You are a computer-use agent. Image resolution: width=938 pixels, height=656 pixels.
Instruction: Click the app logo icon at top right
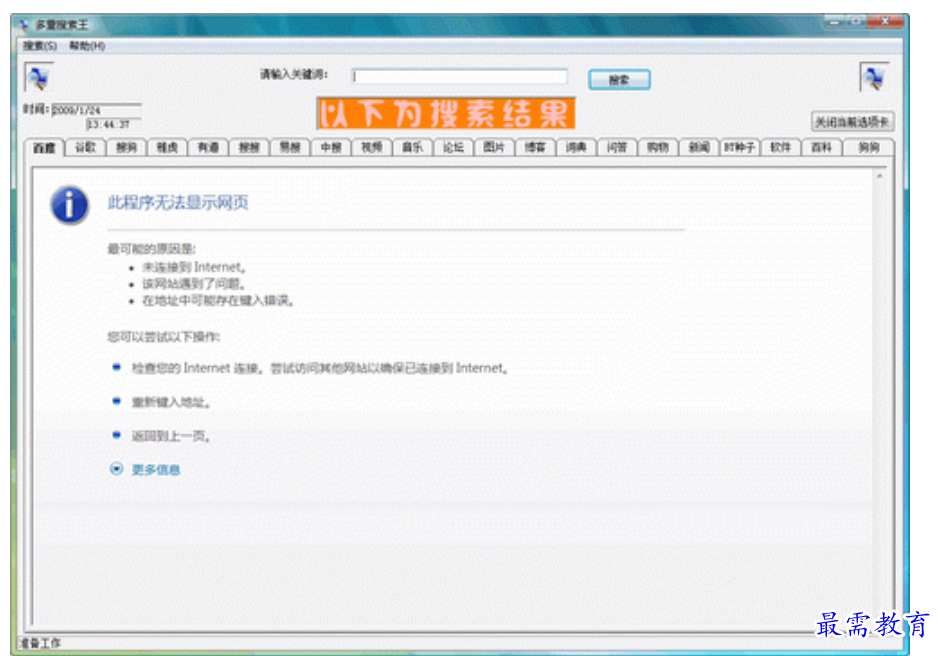[x=874, y=77]
